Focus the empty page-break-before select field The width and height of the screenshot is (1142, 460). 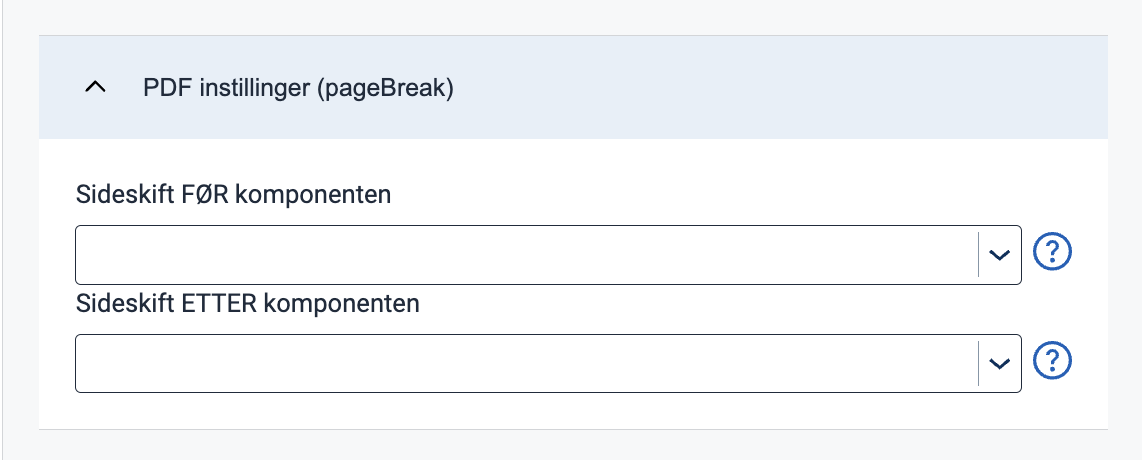(x=548, y=255)
